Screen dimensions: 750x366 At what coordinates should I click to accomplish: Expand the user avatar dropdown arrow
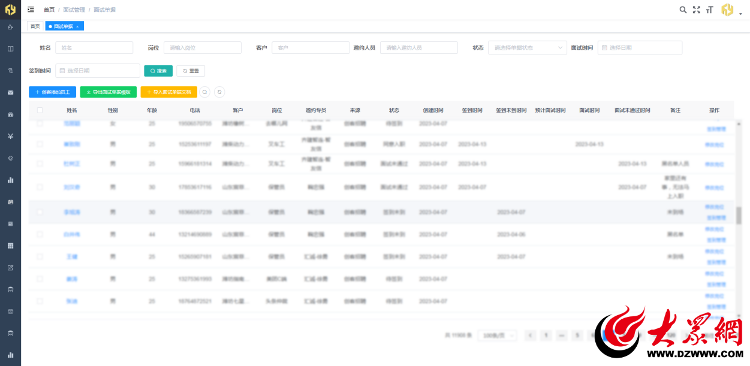tap(740, 13)
